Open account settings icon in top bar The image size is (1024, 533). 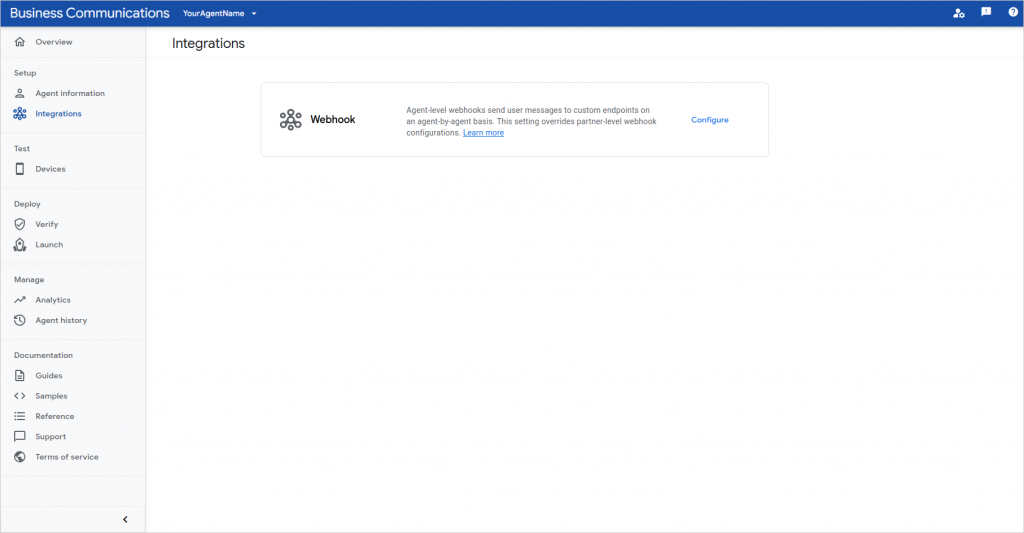point(959,13)
